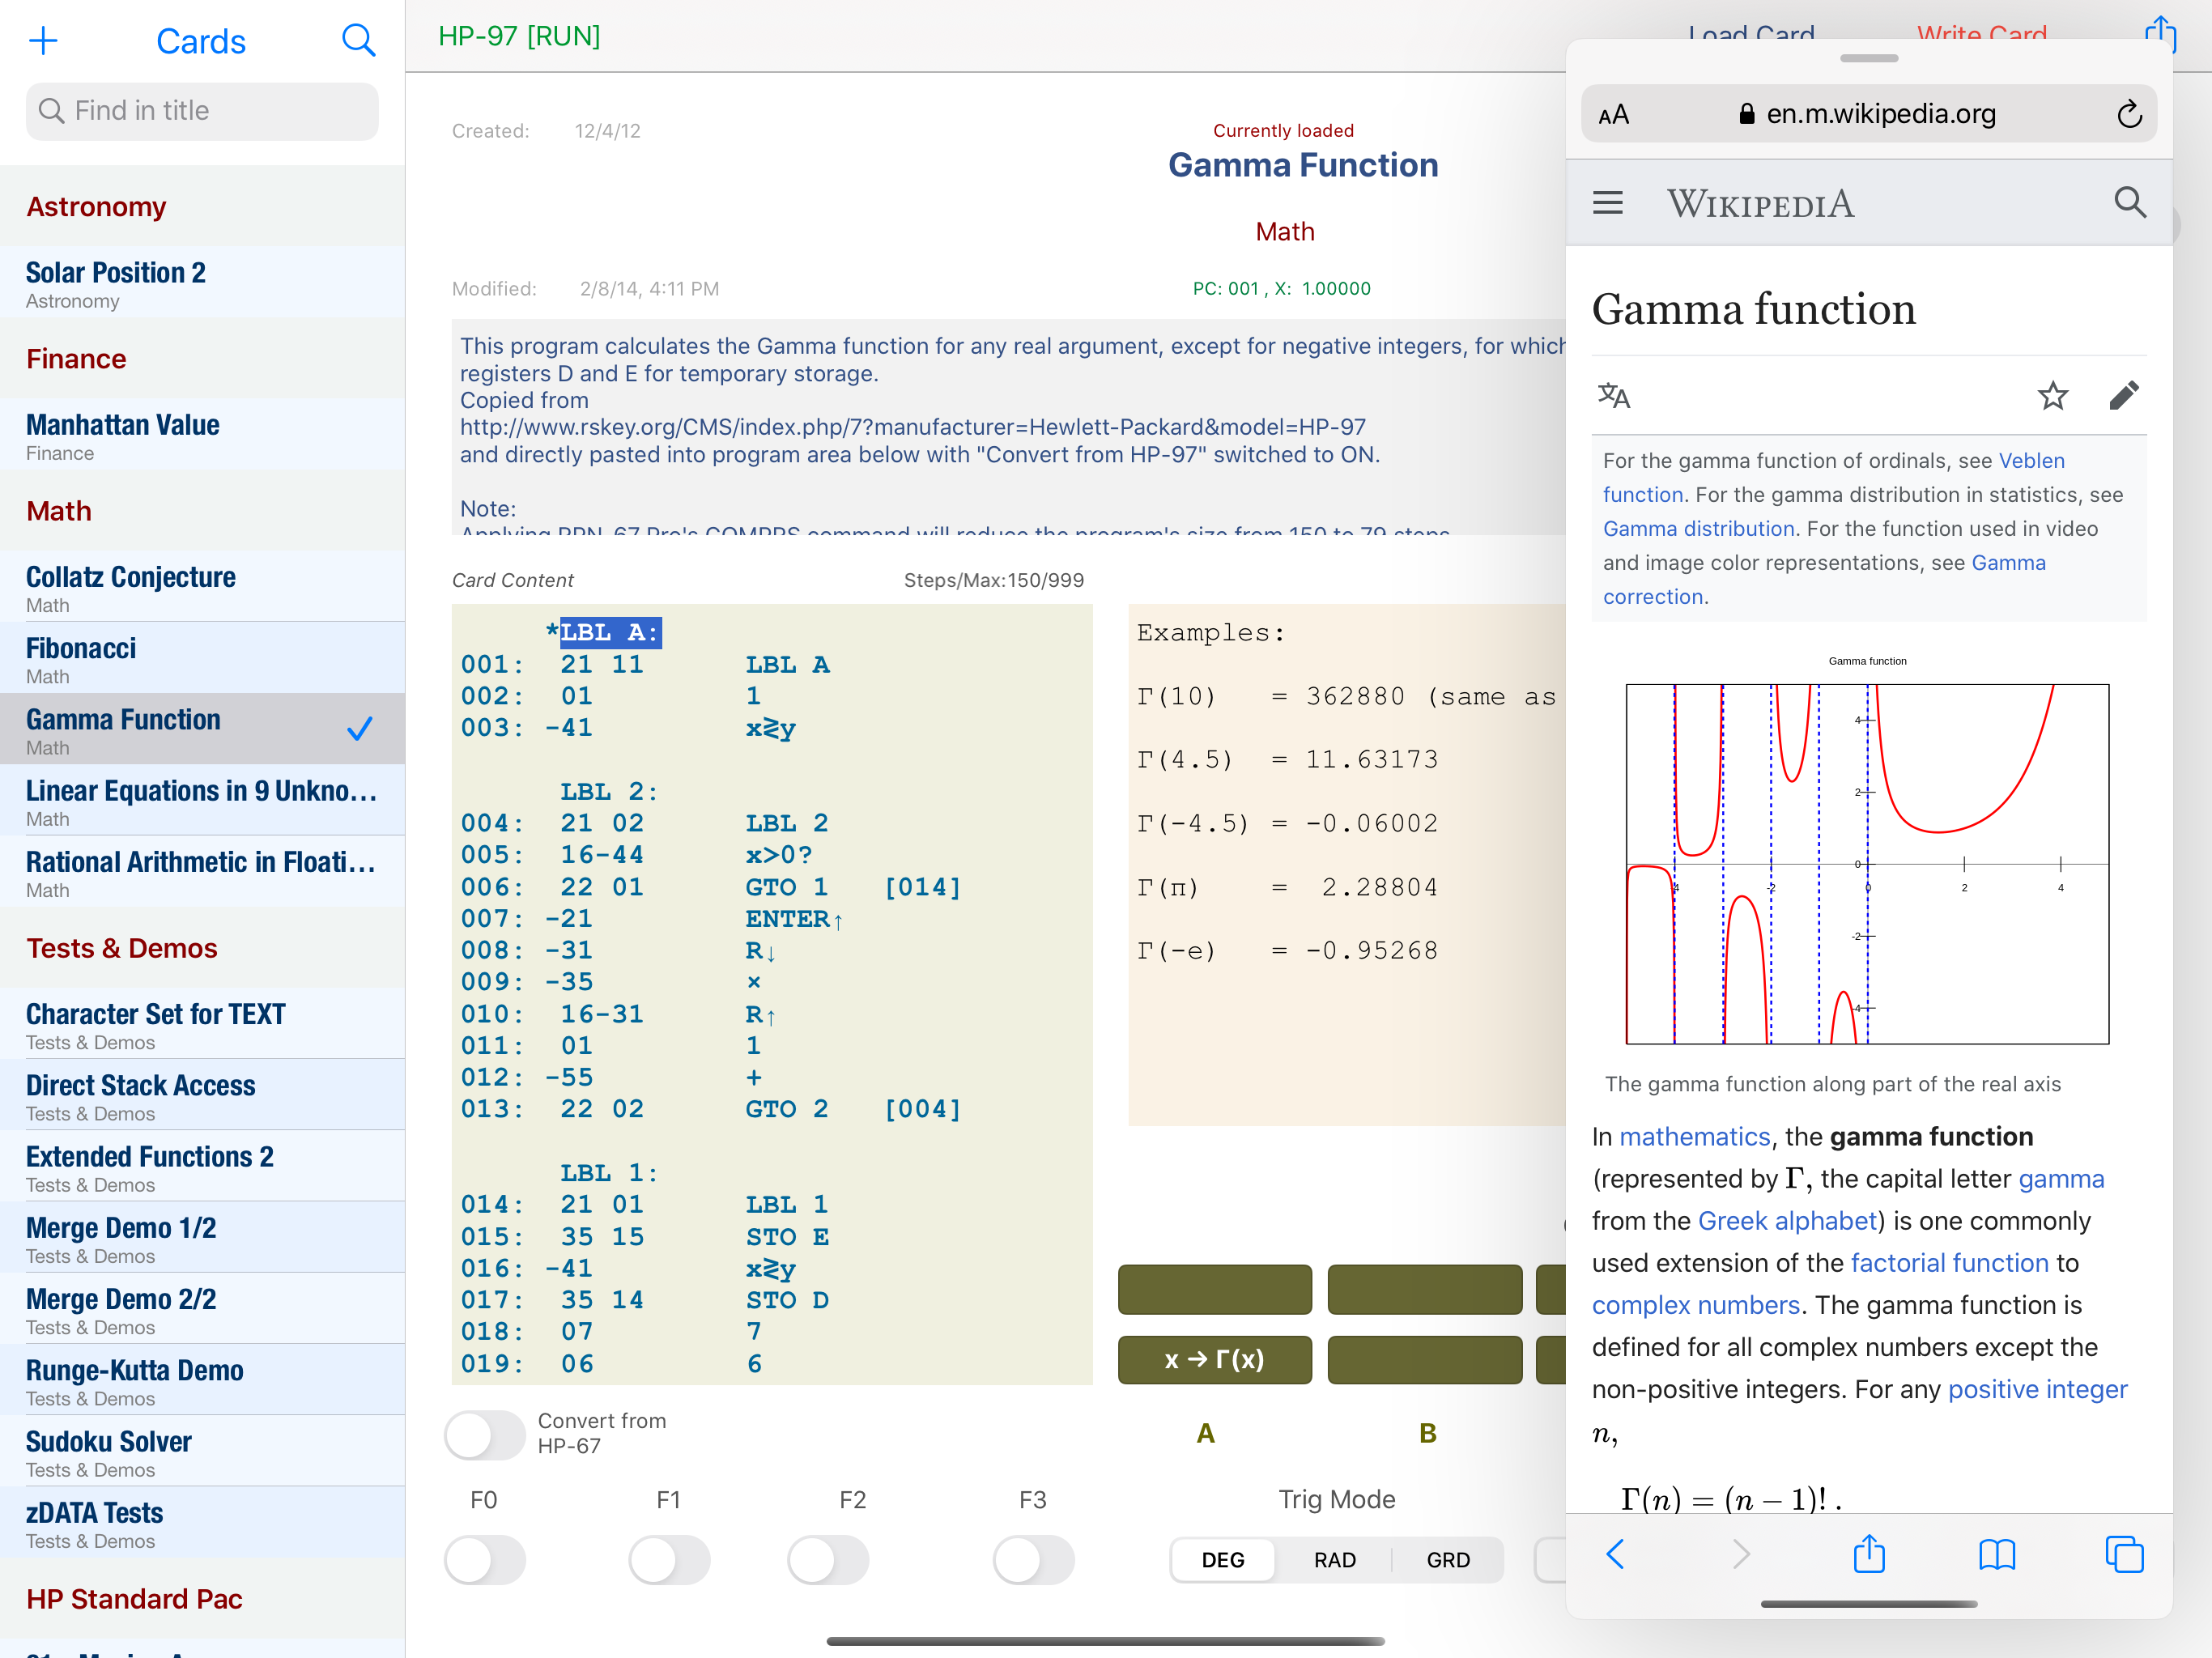Open Wikipedia language selector icon
The image size is (2212, 1658).
point(1614,396)
